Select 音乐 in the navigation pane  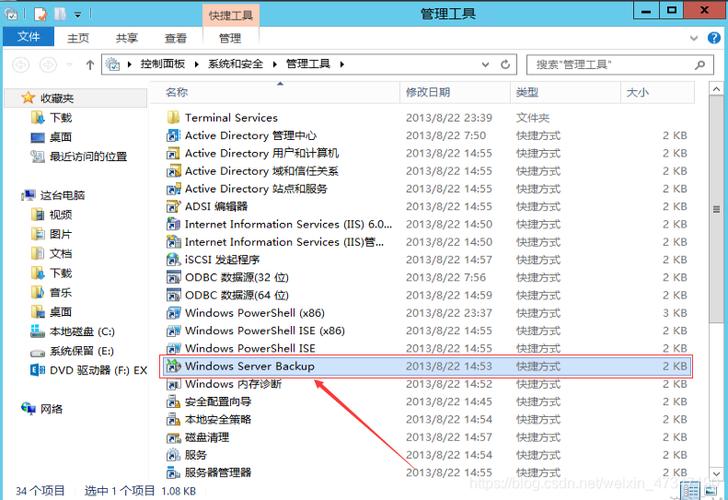coord(61,292)
